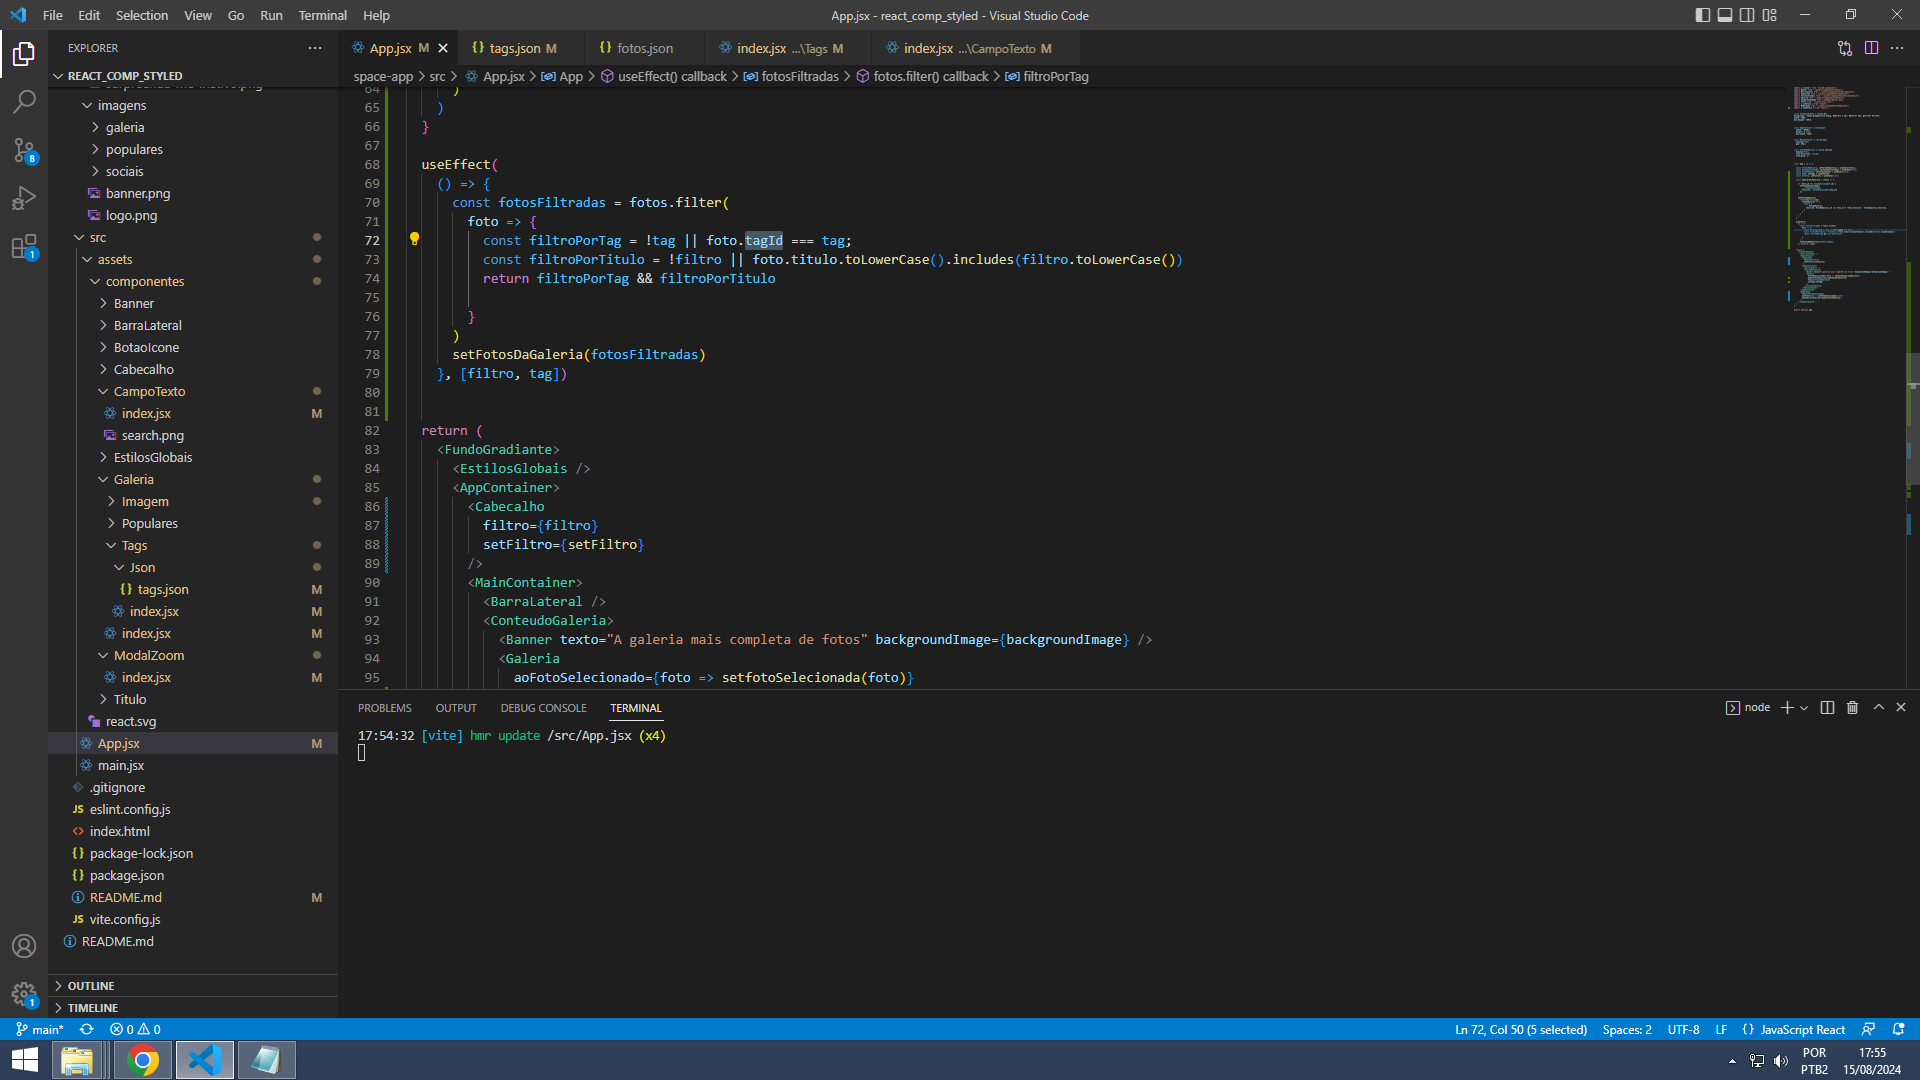Switch to the DEBUG CONSOLE tab
The height and width of the screenshot is (1080, 1920).
pos(543,707)
